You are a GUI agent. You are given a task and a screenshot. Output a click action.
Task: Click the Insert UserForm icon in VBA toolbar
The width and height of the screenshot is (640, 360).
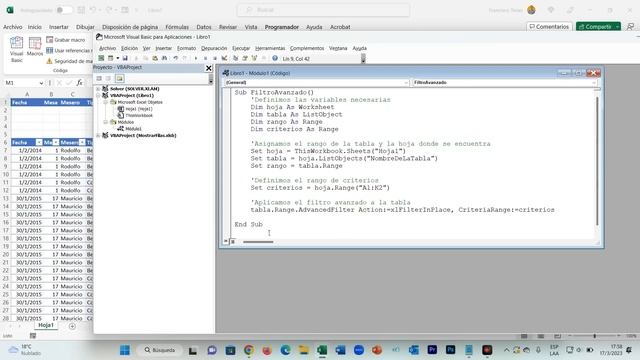click(110, 58)
